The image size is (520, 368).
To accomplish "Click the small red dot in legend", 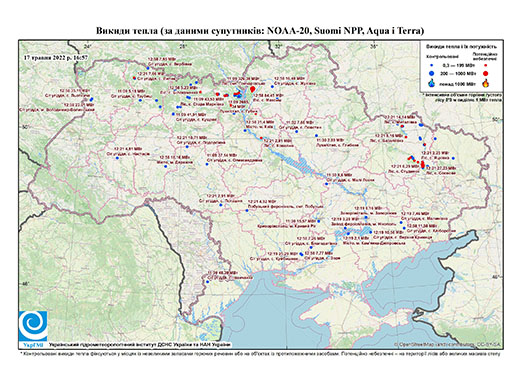I will point(485,65).
